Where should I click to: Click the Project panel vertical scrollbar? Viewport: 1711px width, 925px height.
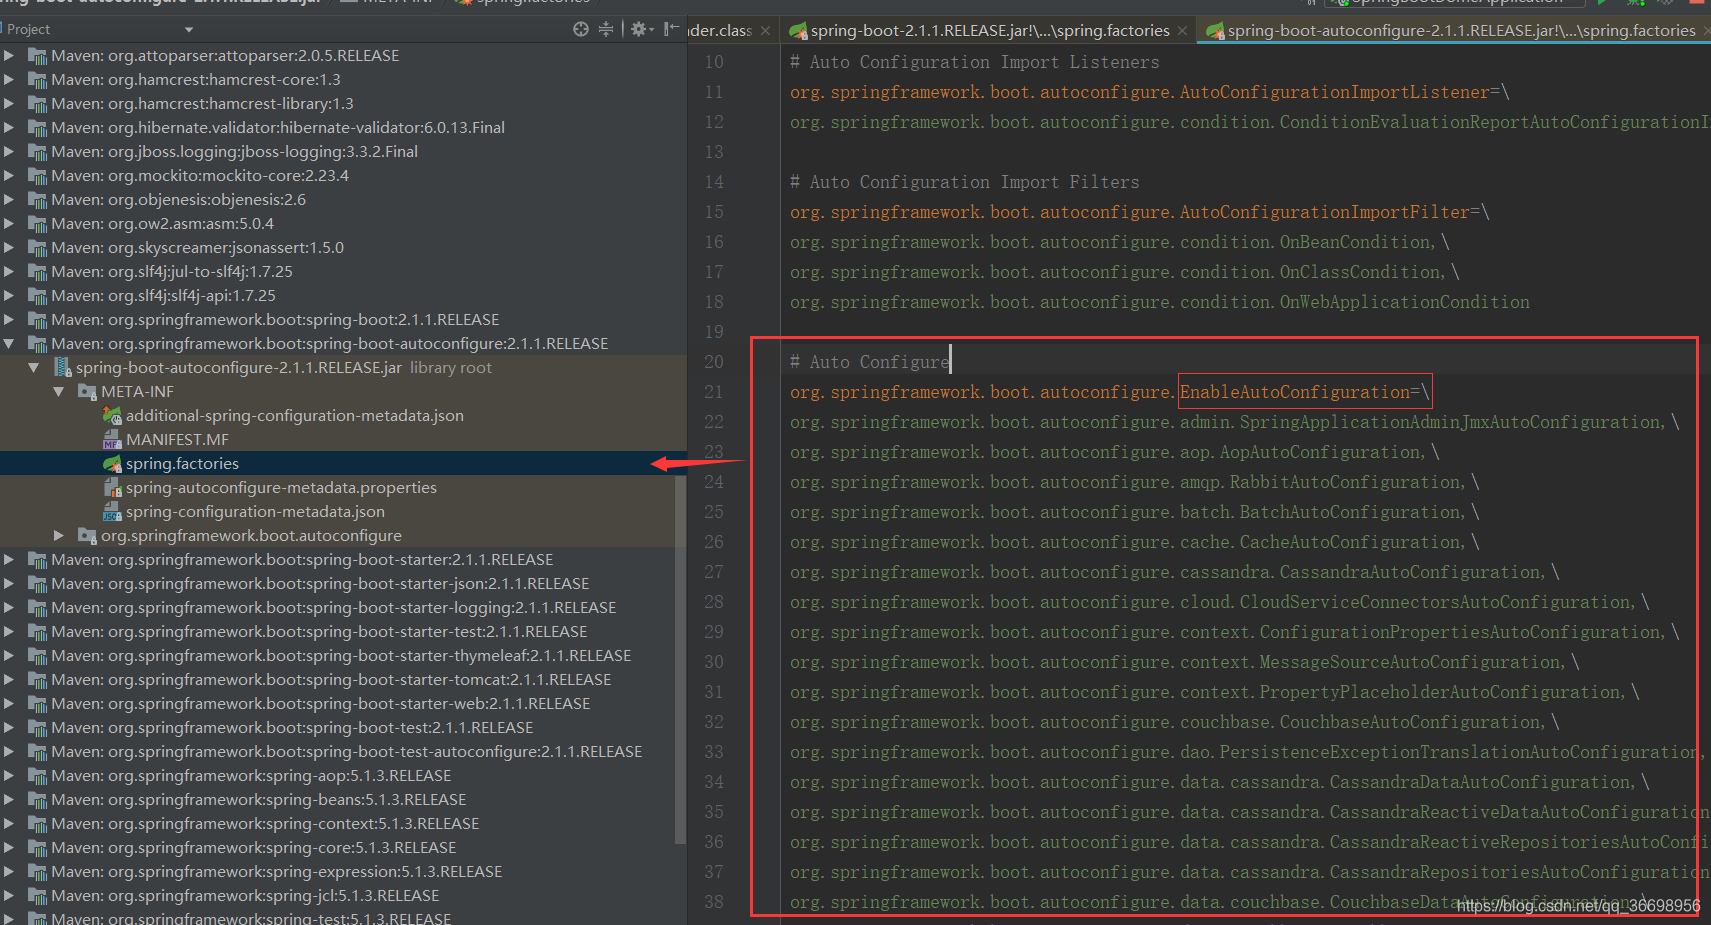click(x=681, y=660)
